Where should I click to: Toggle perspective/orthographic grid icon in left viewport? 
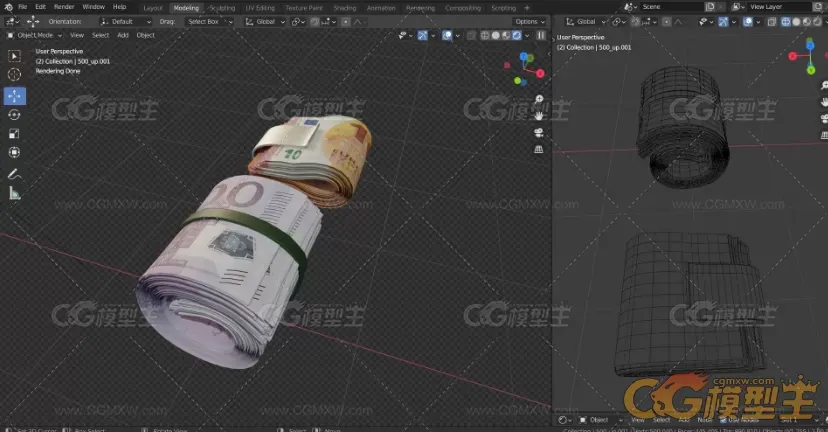tap(539, 149)
